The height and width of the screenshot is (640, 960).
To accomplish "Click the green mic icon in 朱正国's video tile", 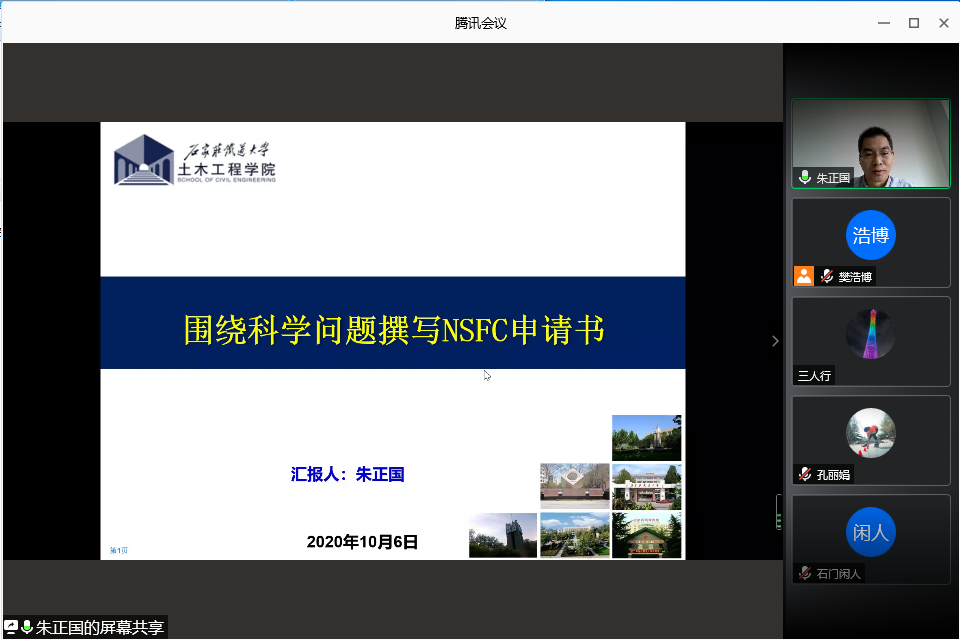I will pos(804,178).
